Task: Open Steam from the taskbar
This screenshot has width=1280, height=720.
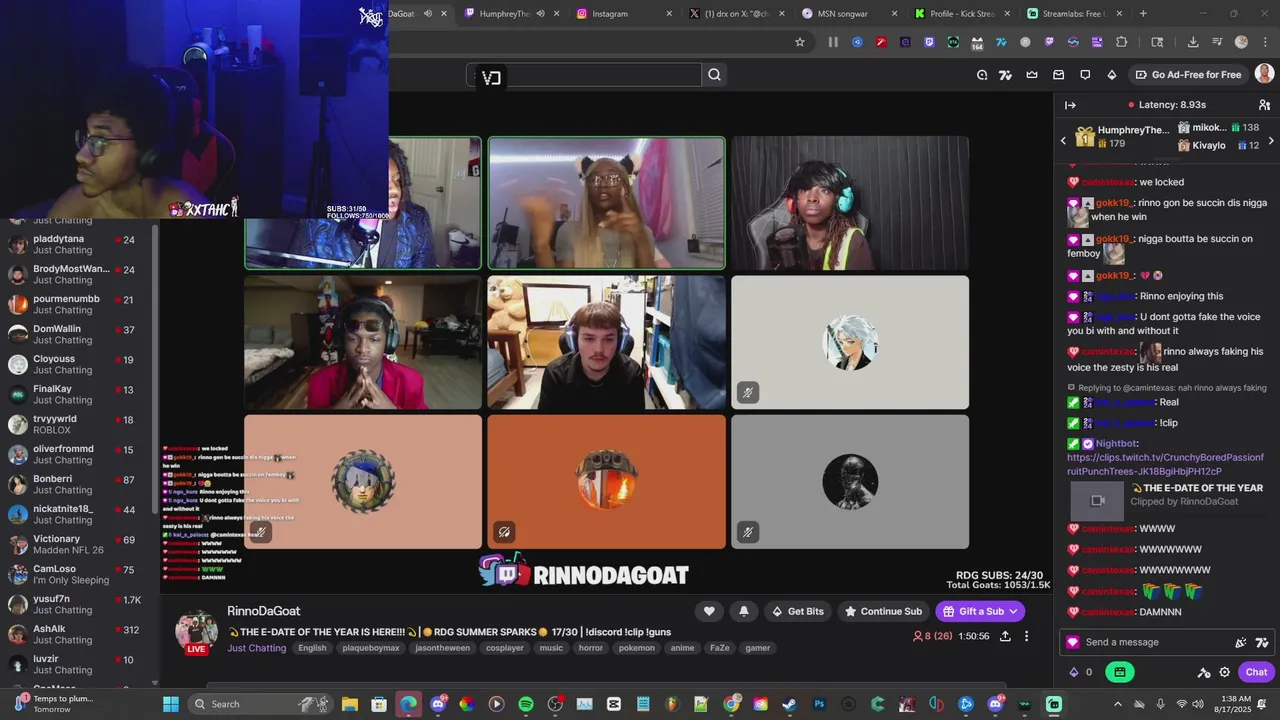Action: click(789, 704)
